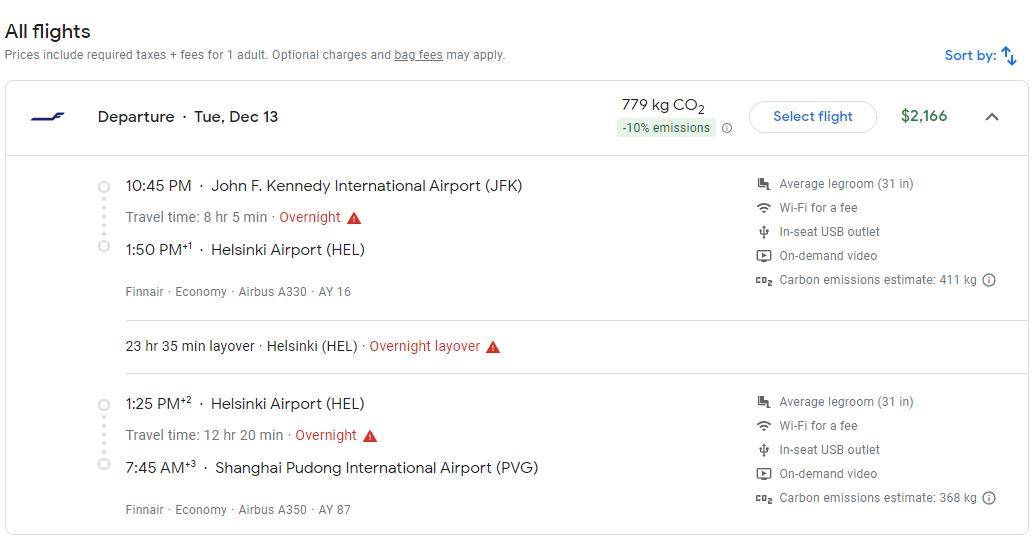Click the emissions info icon beside -10% emissions
Screen dimensions: 1034x544
[727, 128]
